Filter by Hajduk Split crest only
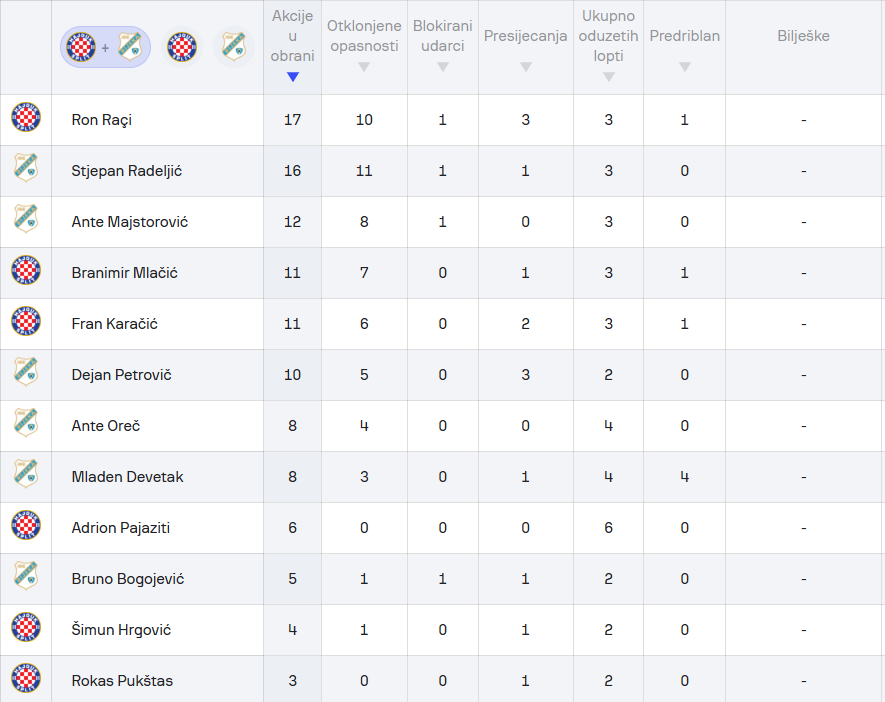This screenshot has height=702, width=885. point(182,47)
